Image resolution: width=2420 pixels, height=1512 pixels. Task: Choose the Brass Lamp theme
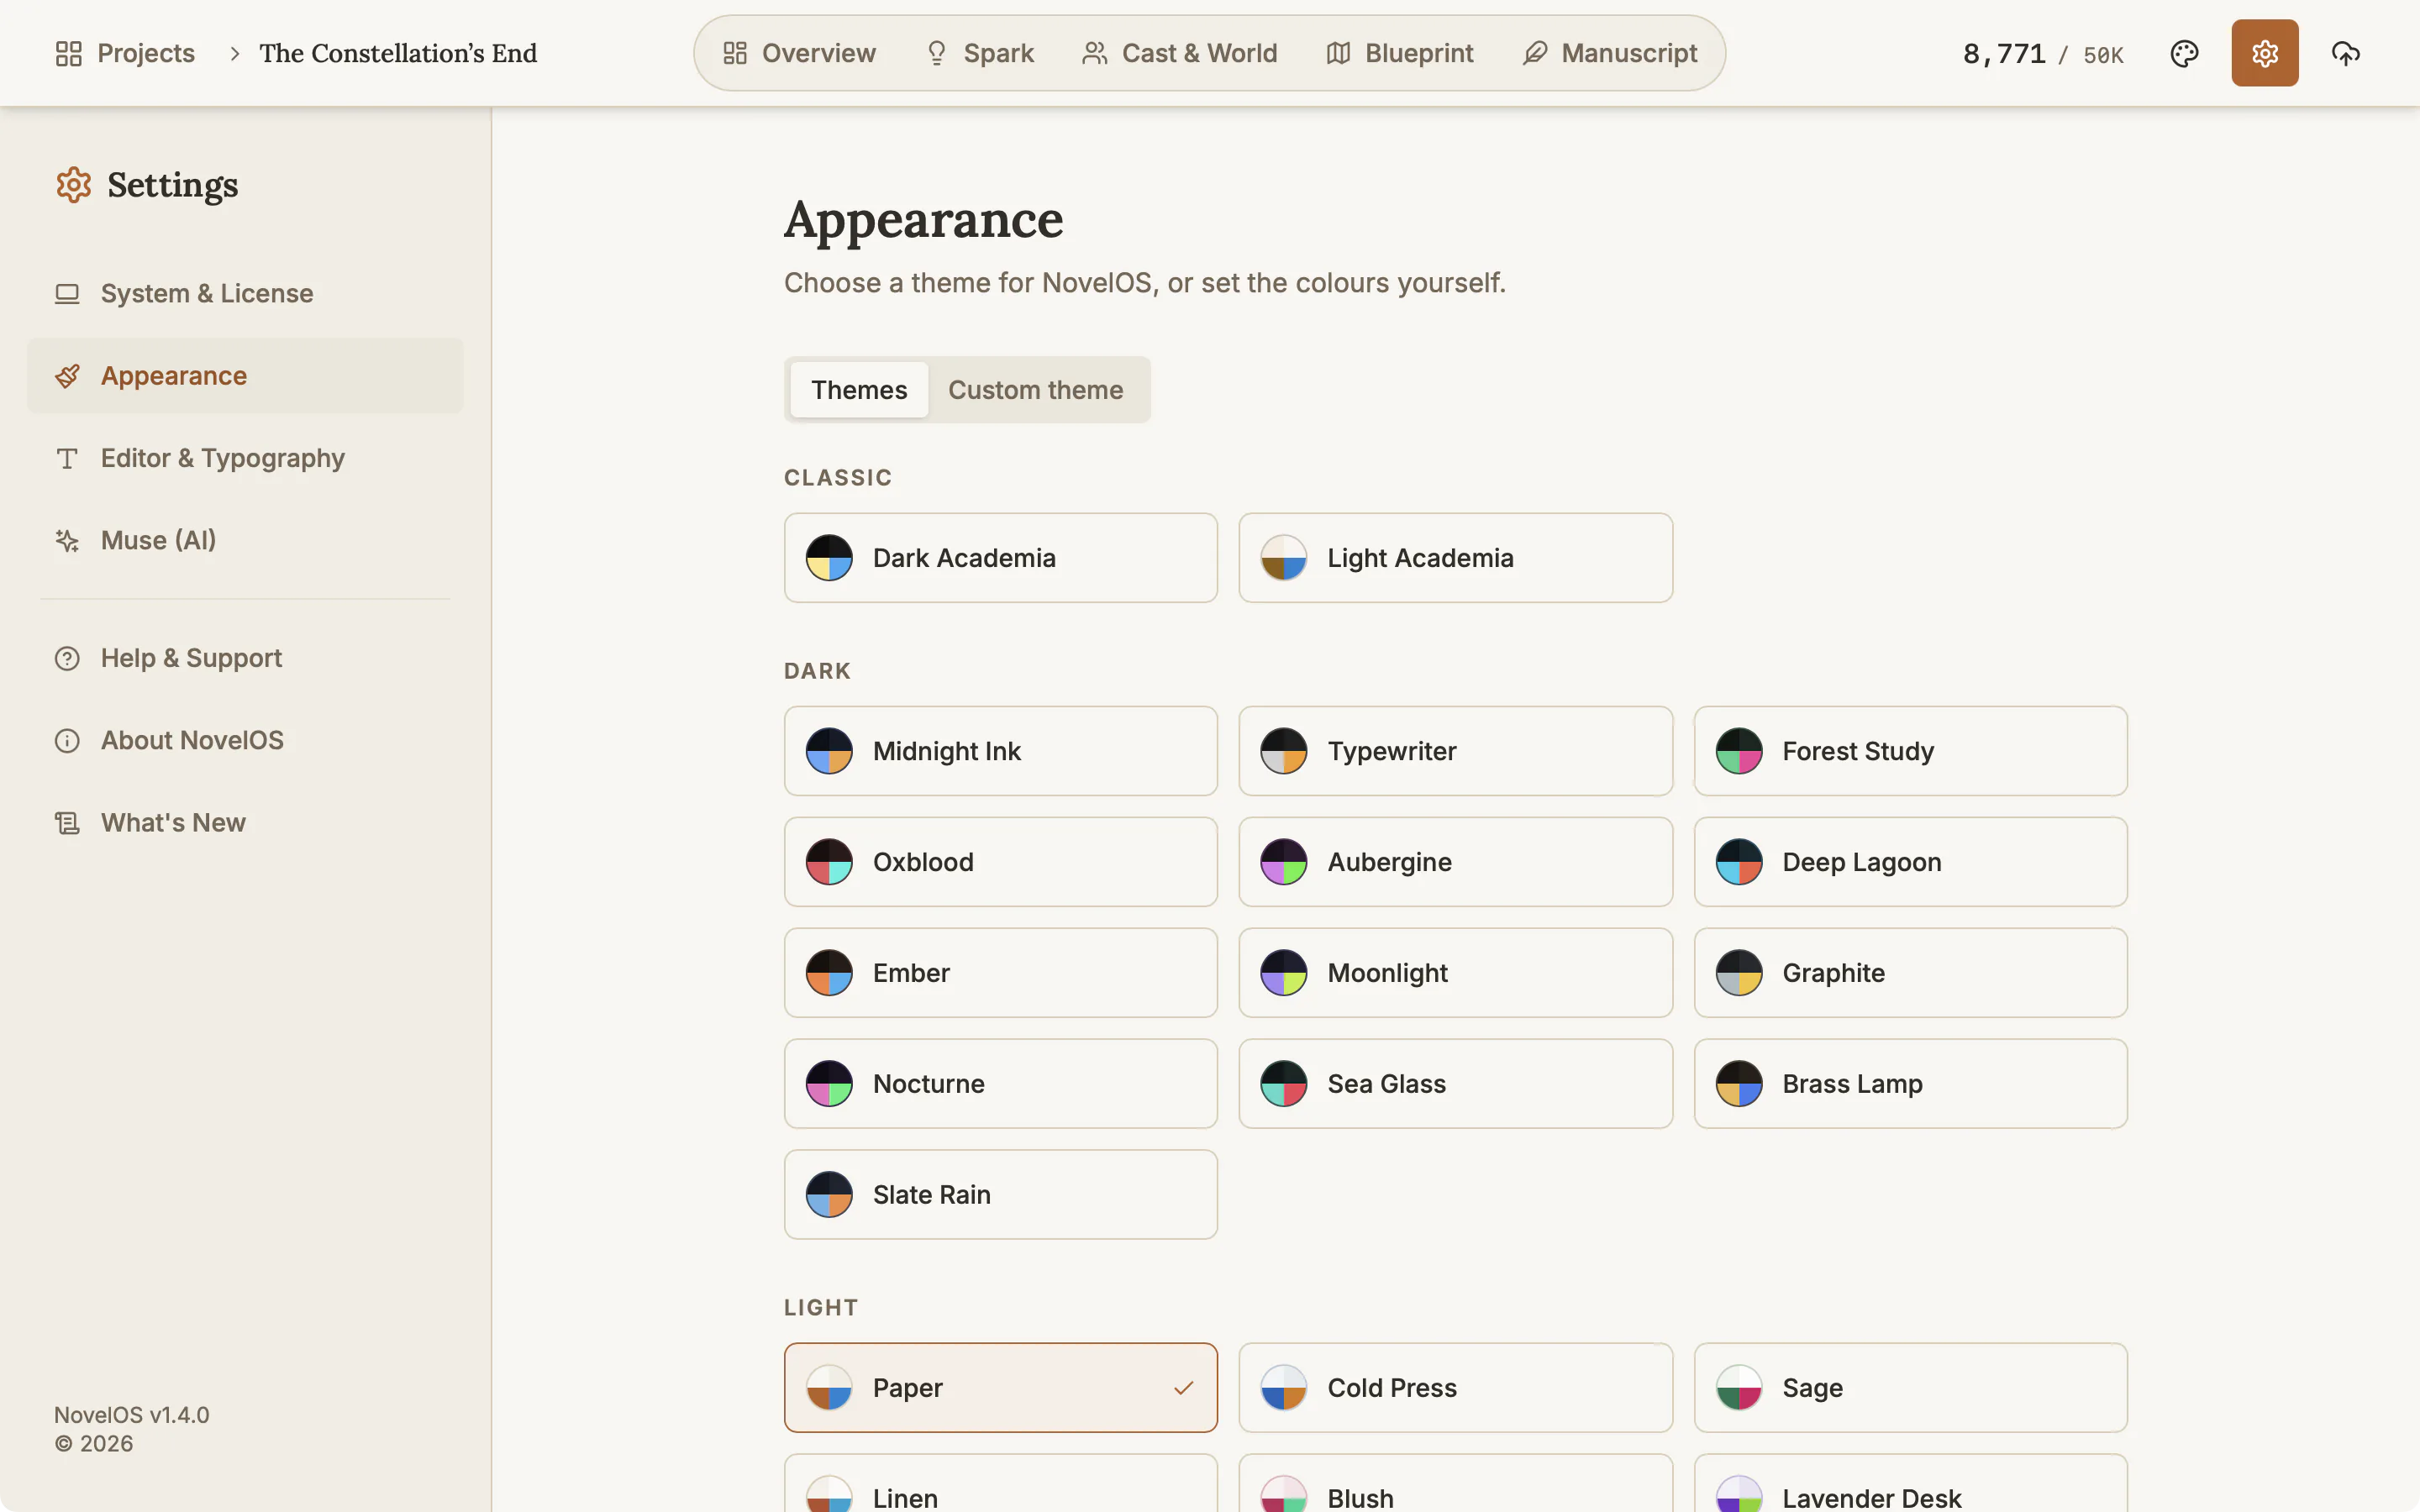click(x=1910, y=1084)
